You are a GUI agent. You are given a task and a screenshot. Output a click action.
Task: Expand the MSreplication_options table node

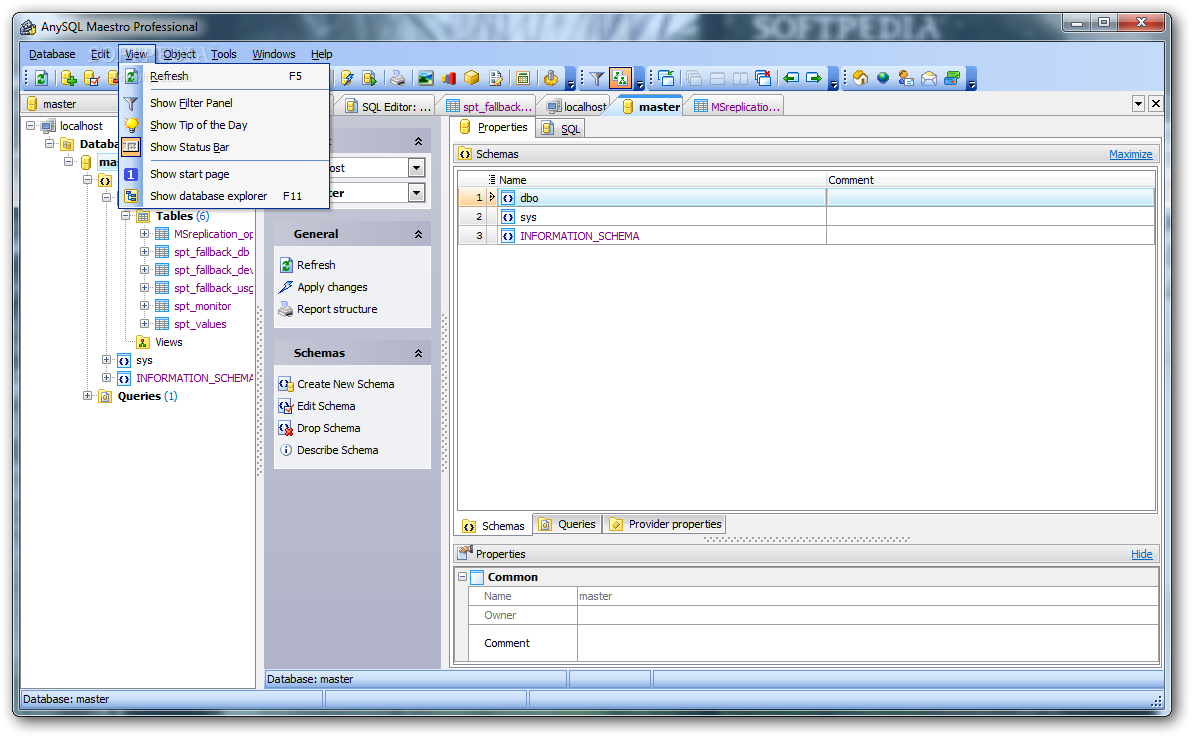pos(144,234)
